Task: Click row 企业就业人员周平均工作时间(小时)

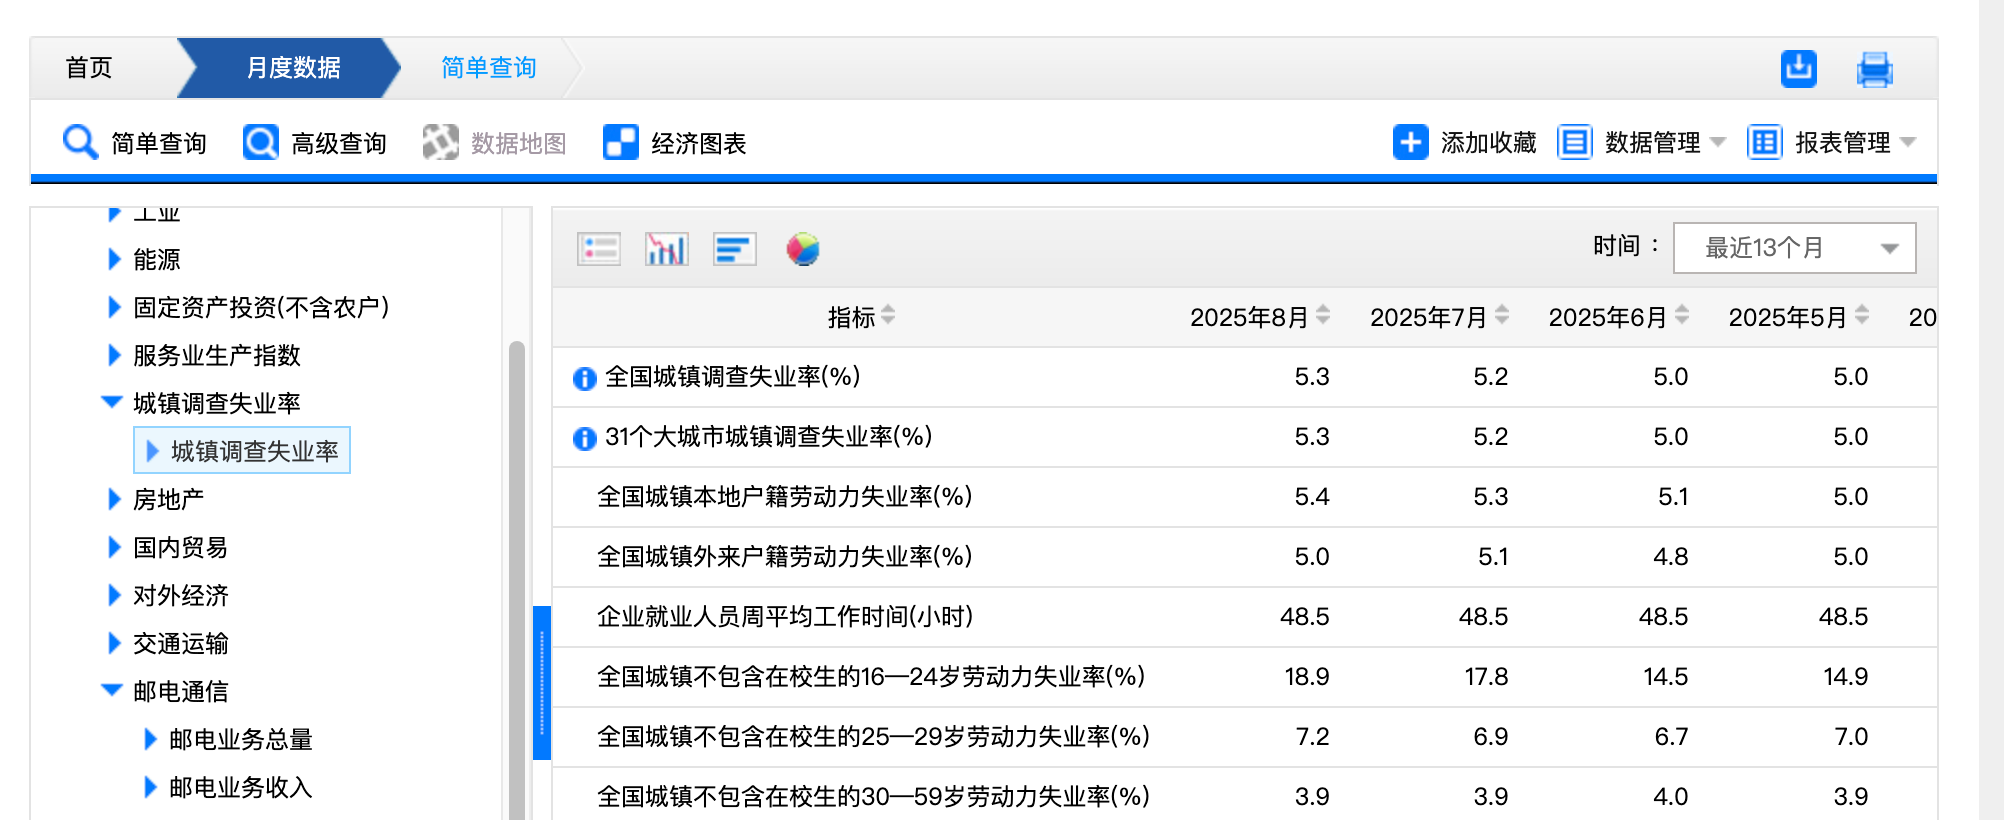Action: click(x=1244, y=617)
